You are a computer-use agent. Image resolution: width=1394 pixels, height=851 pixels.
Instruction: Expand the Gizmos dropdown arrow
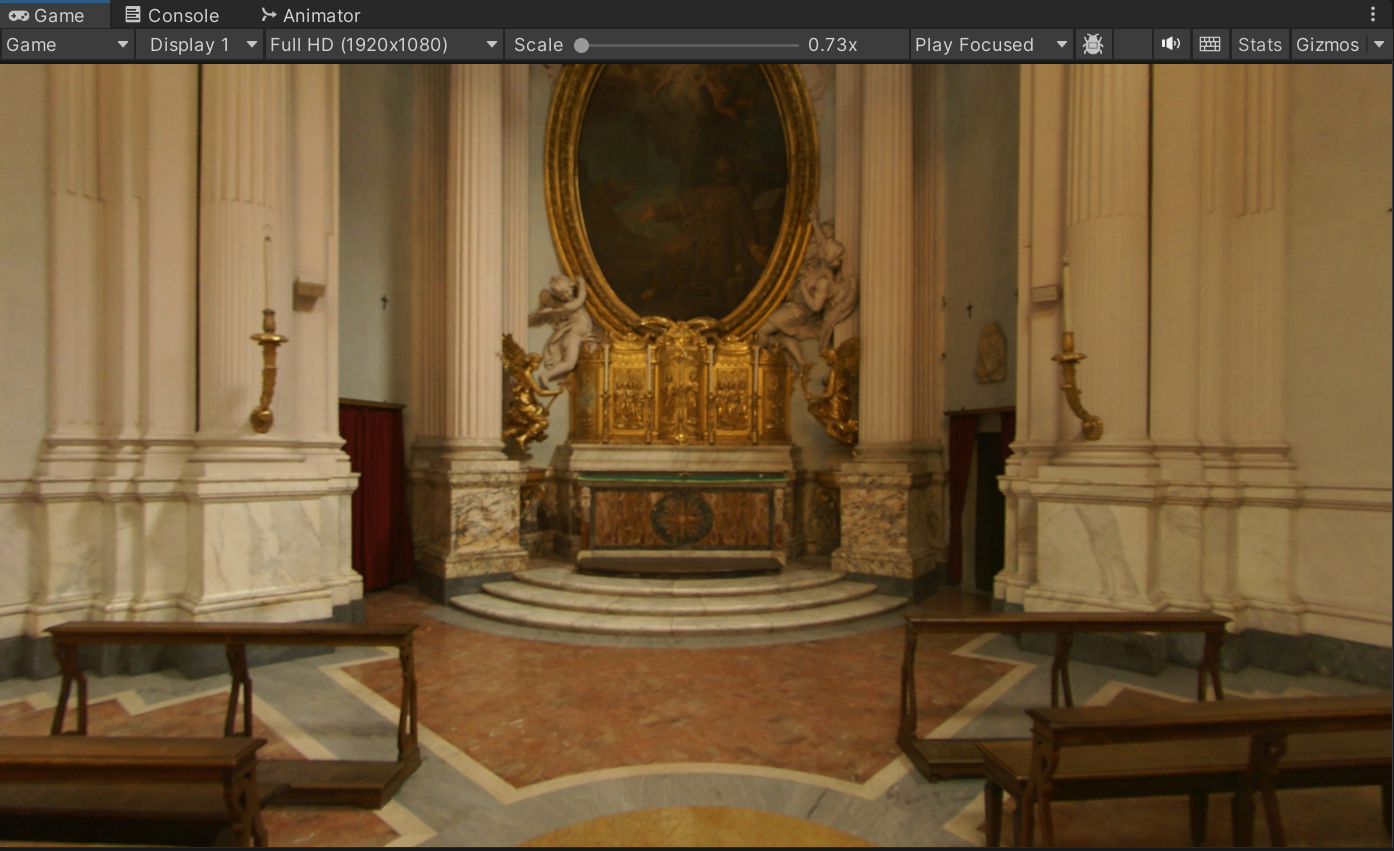coord(1380,45)
